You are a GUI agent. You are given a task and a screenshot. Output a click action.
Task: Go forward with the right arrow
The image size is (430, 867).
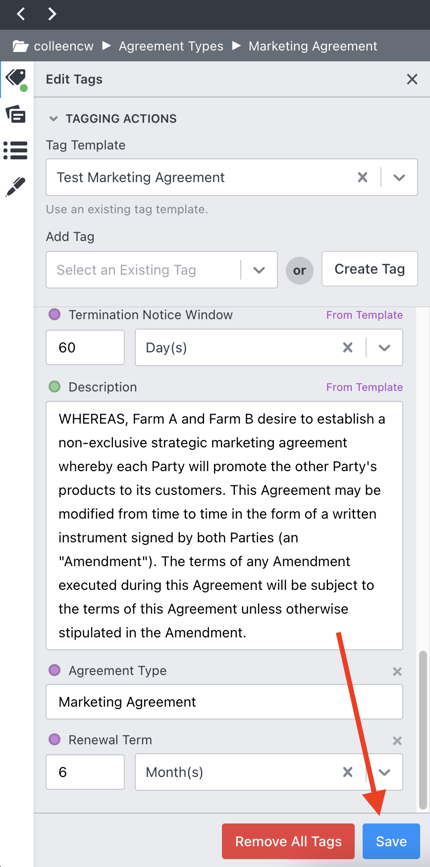pos(51,14)
